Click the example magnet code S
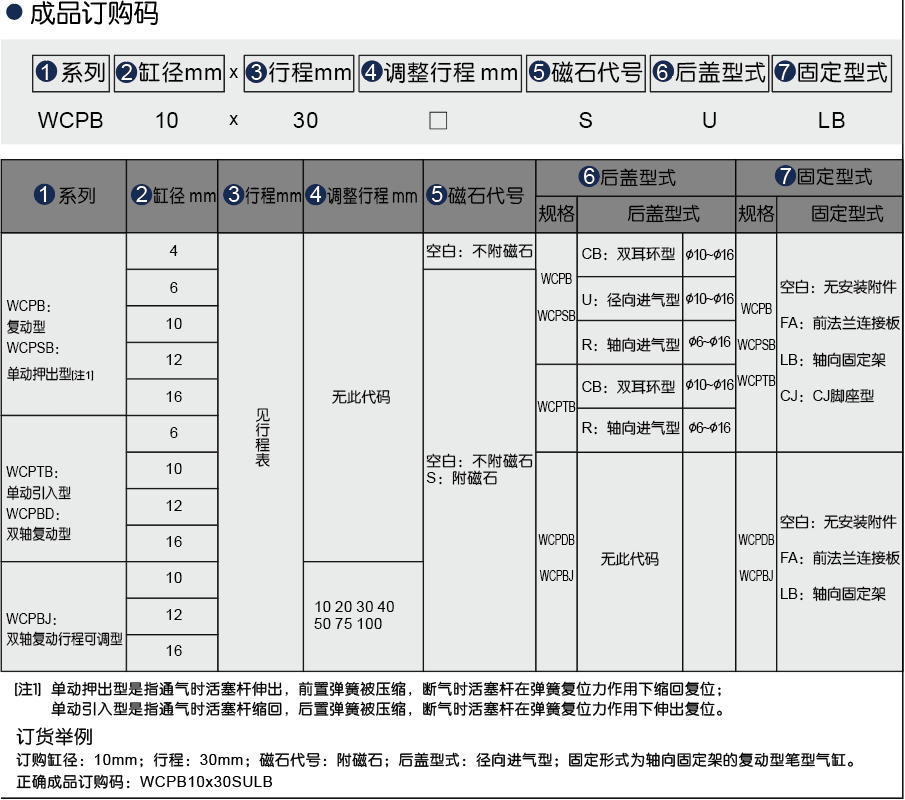Viewport: 905px width, 800px height. 585,121
